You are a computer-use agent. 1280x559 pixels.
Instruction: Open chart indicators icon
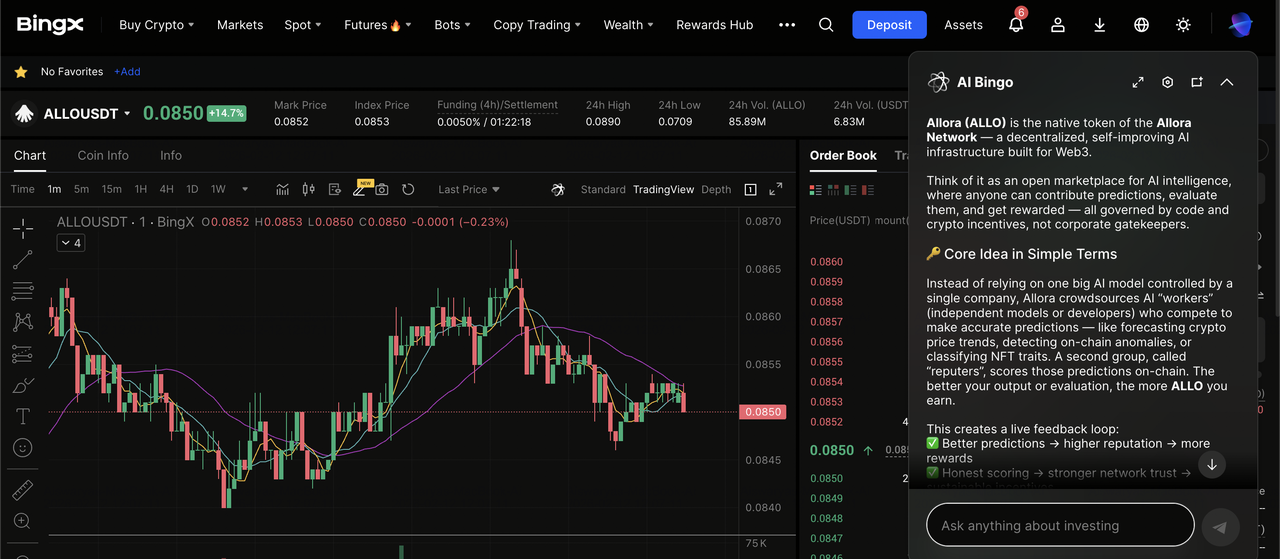(283, 189)
